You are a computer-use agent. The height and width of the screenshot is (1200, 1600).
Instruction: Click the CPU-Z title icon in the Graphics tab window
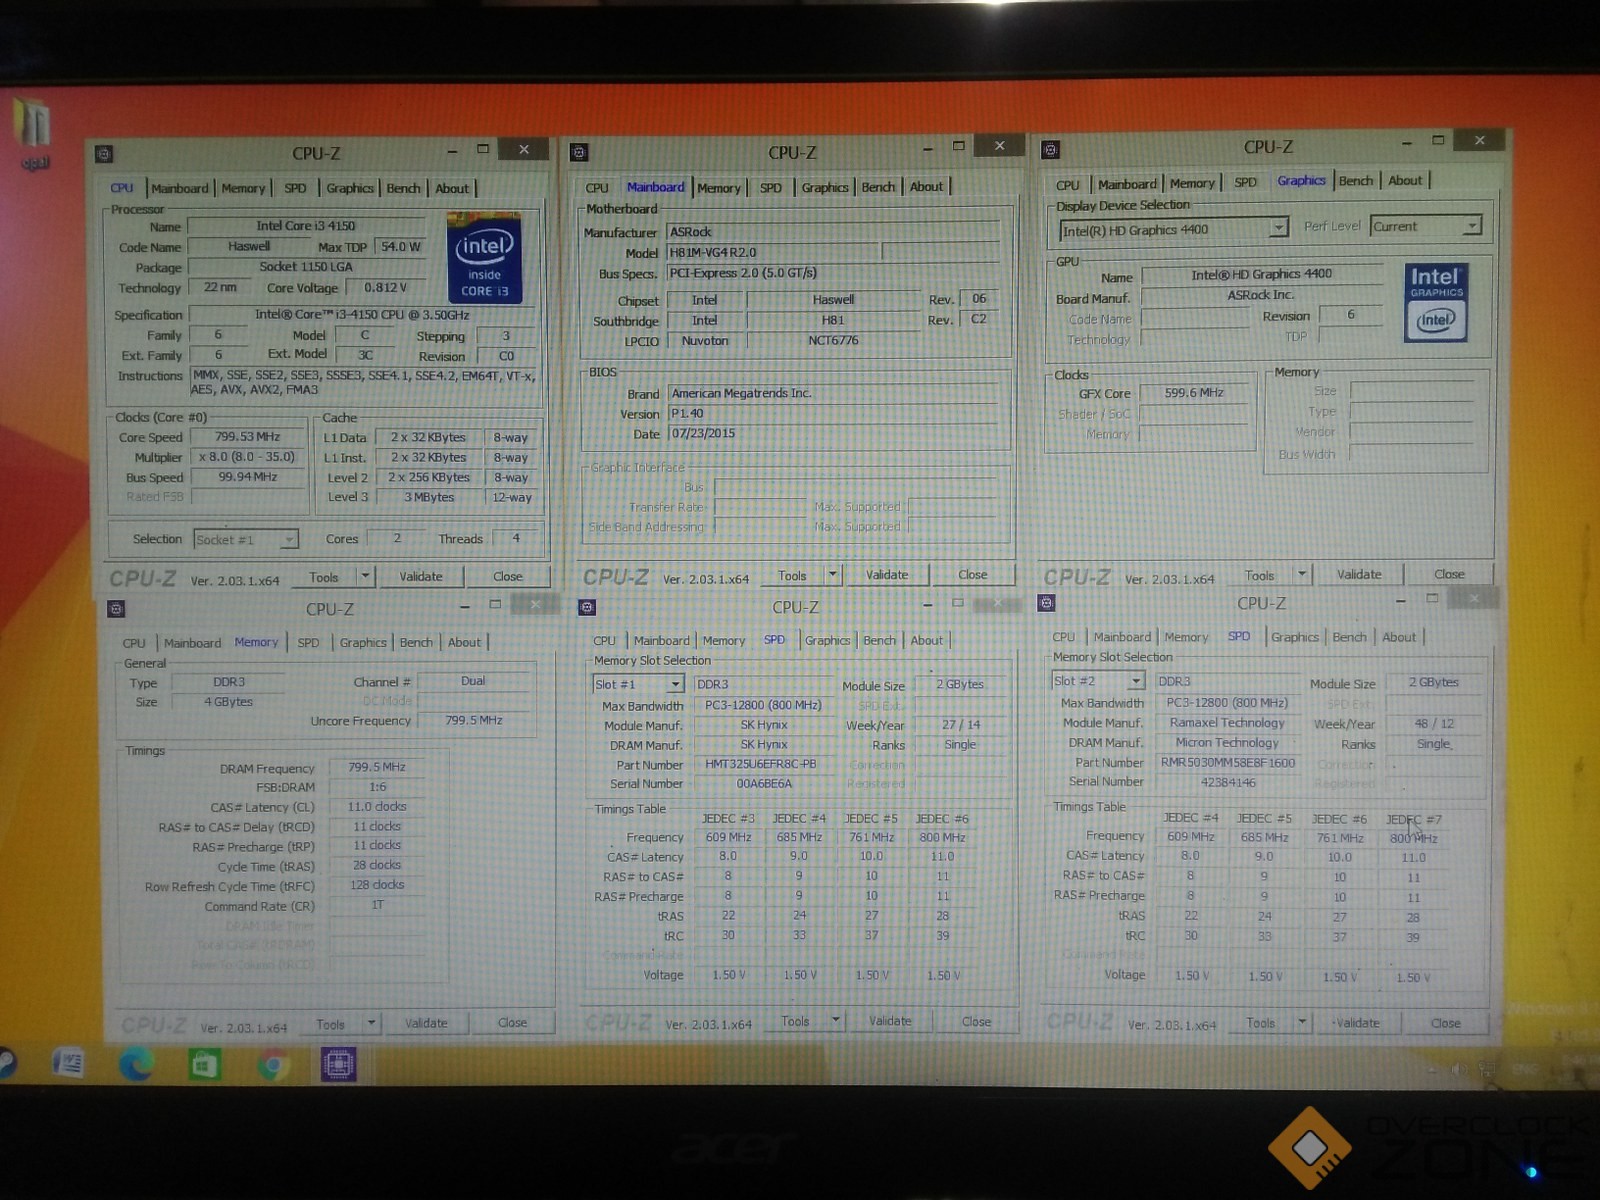[x=1050, y=150]
